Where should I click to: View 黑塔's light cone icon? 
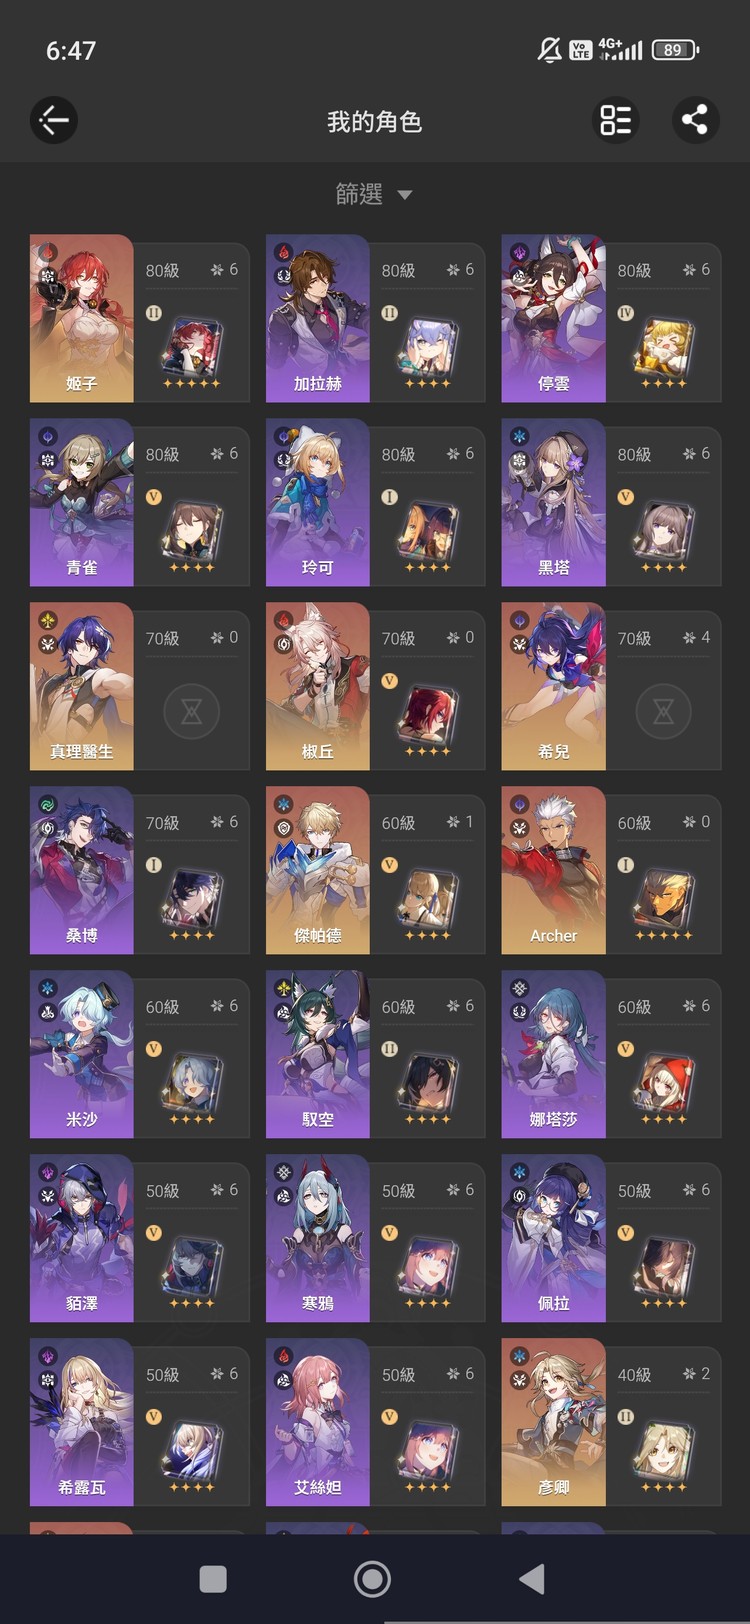[663, 531]
